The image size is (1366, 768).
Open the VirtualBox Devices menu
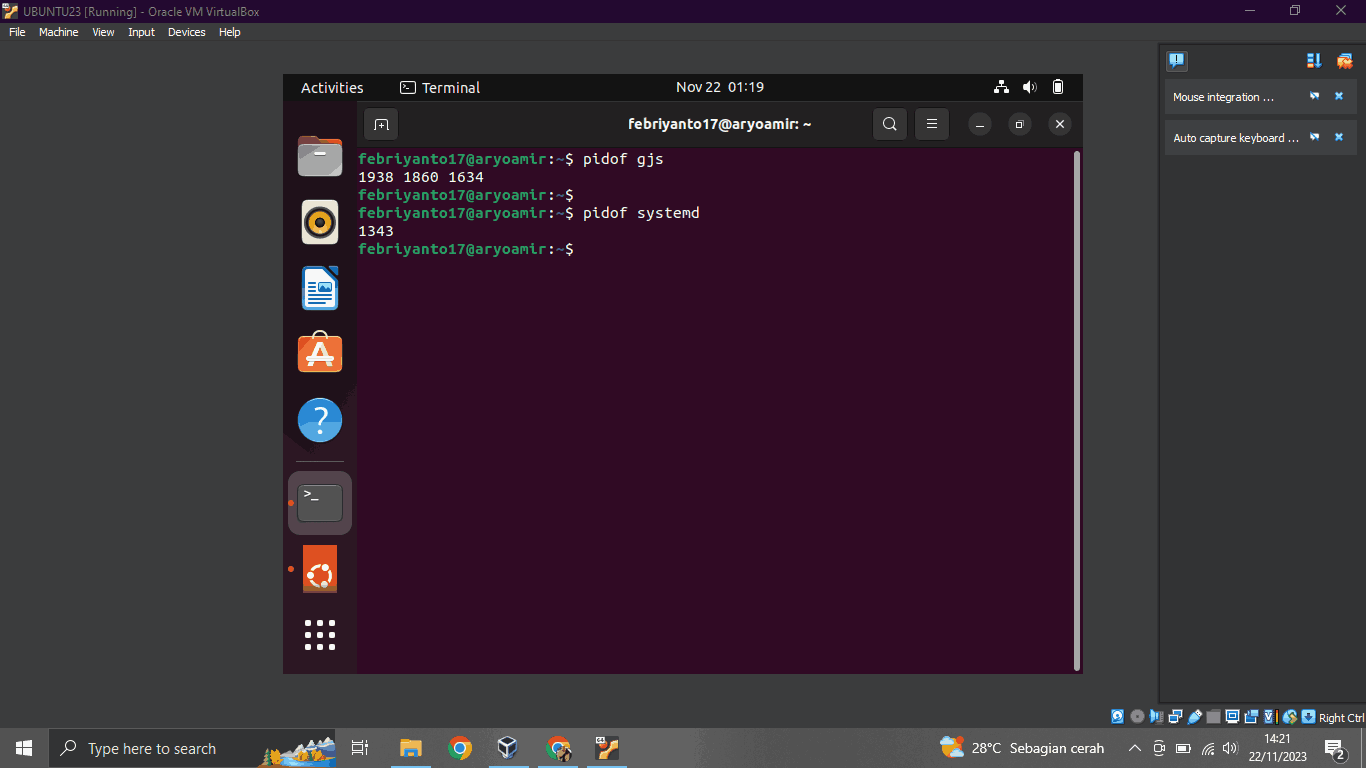point(186,32)
